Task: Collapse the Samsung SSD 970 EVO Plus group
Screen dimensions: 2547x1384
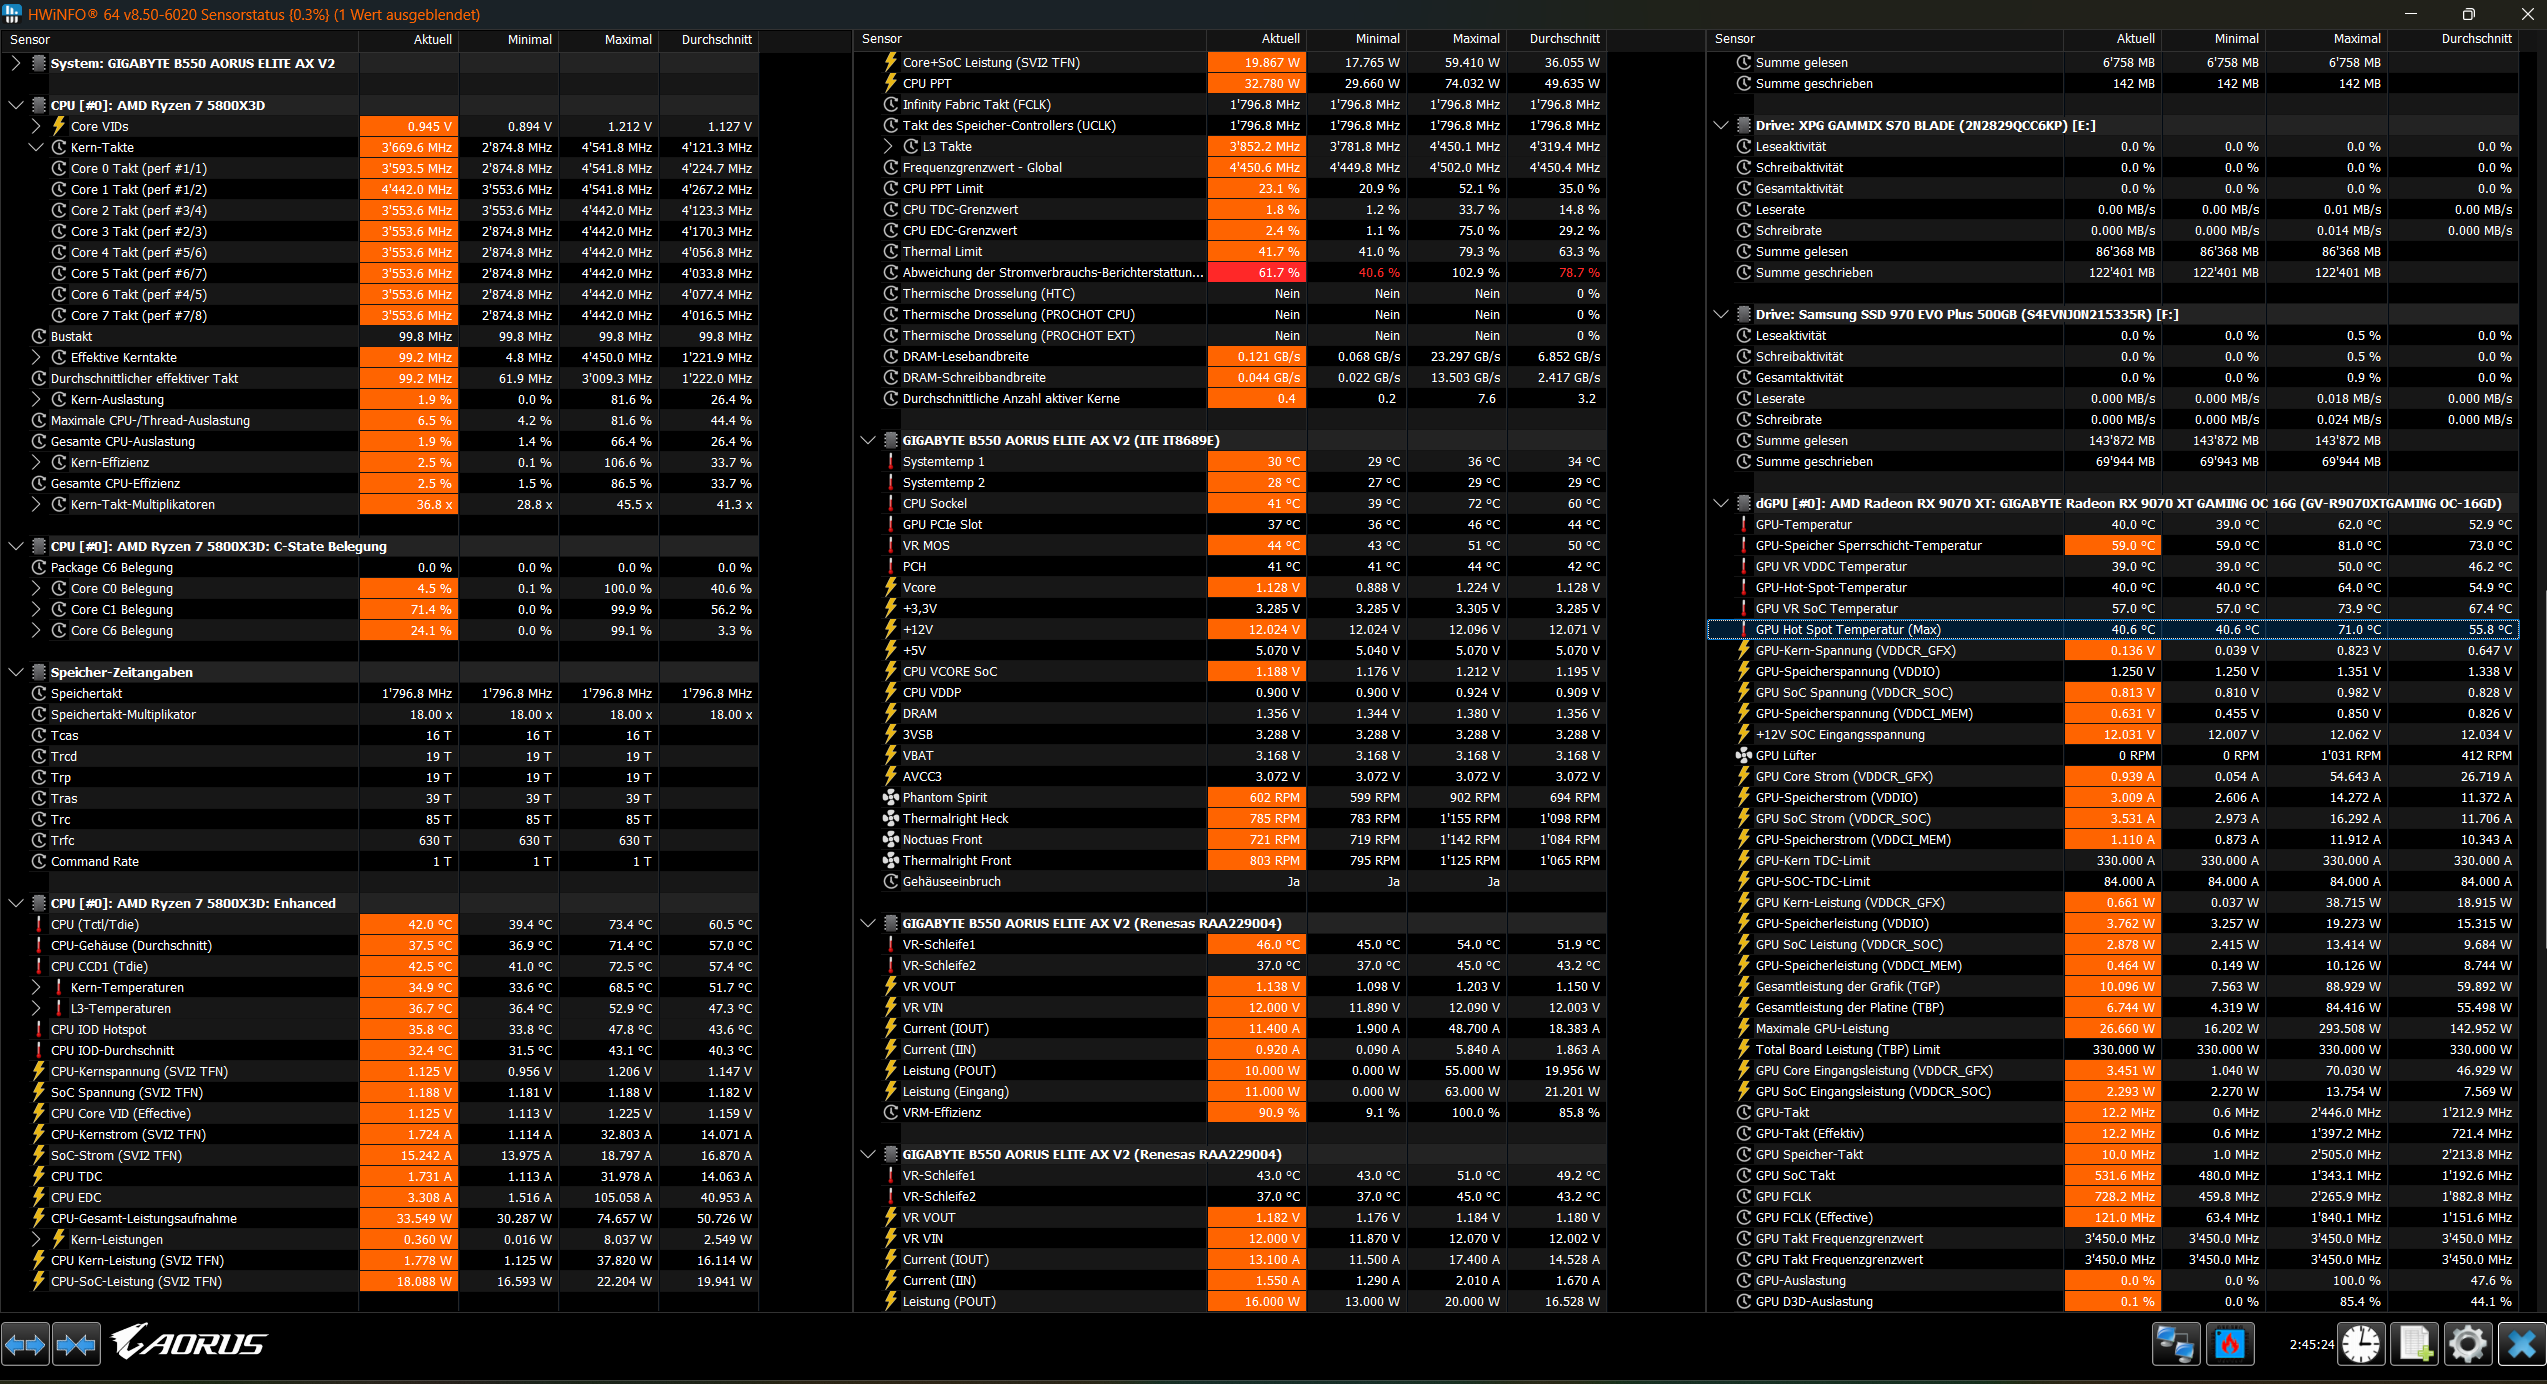Action: (1721, 314)
